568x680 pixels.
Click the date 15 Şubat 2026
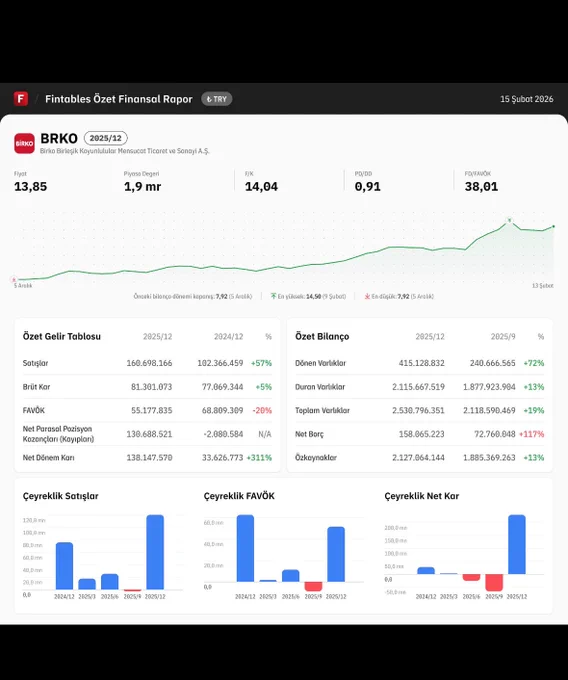click(526, 99)
